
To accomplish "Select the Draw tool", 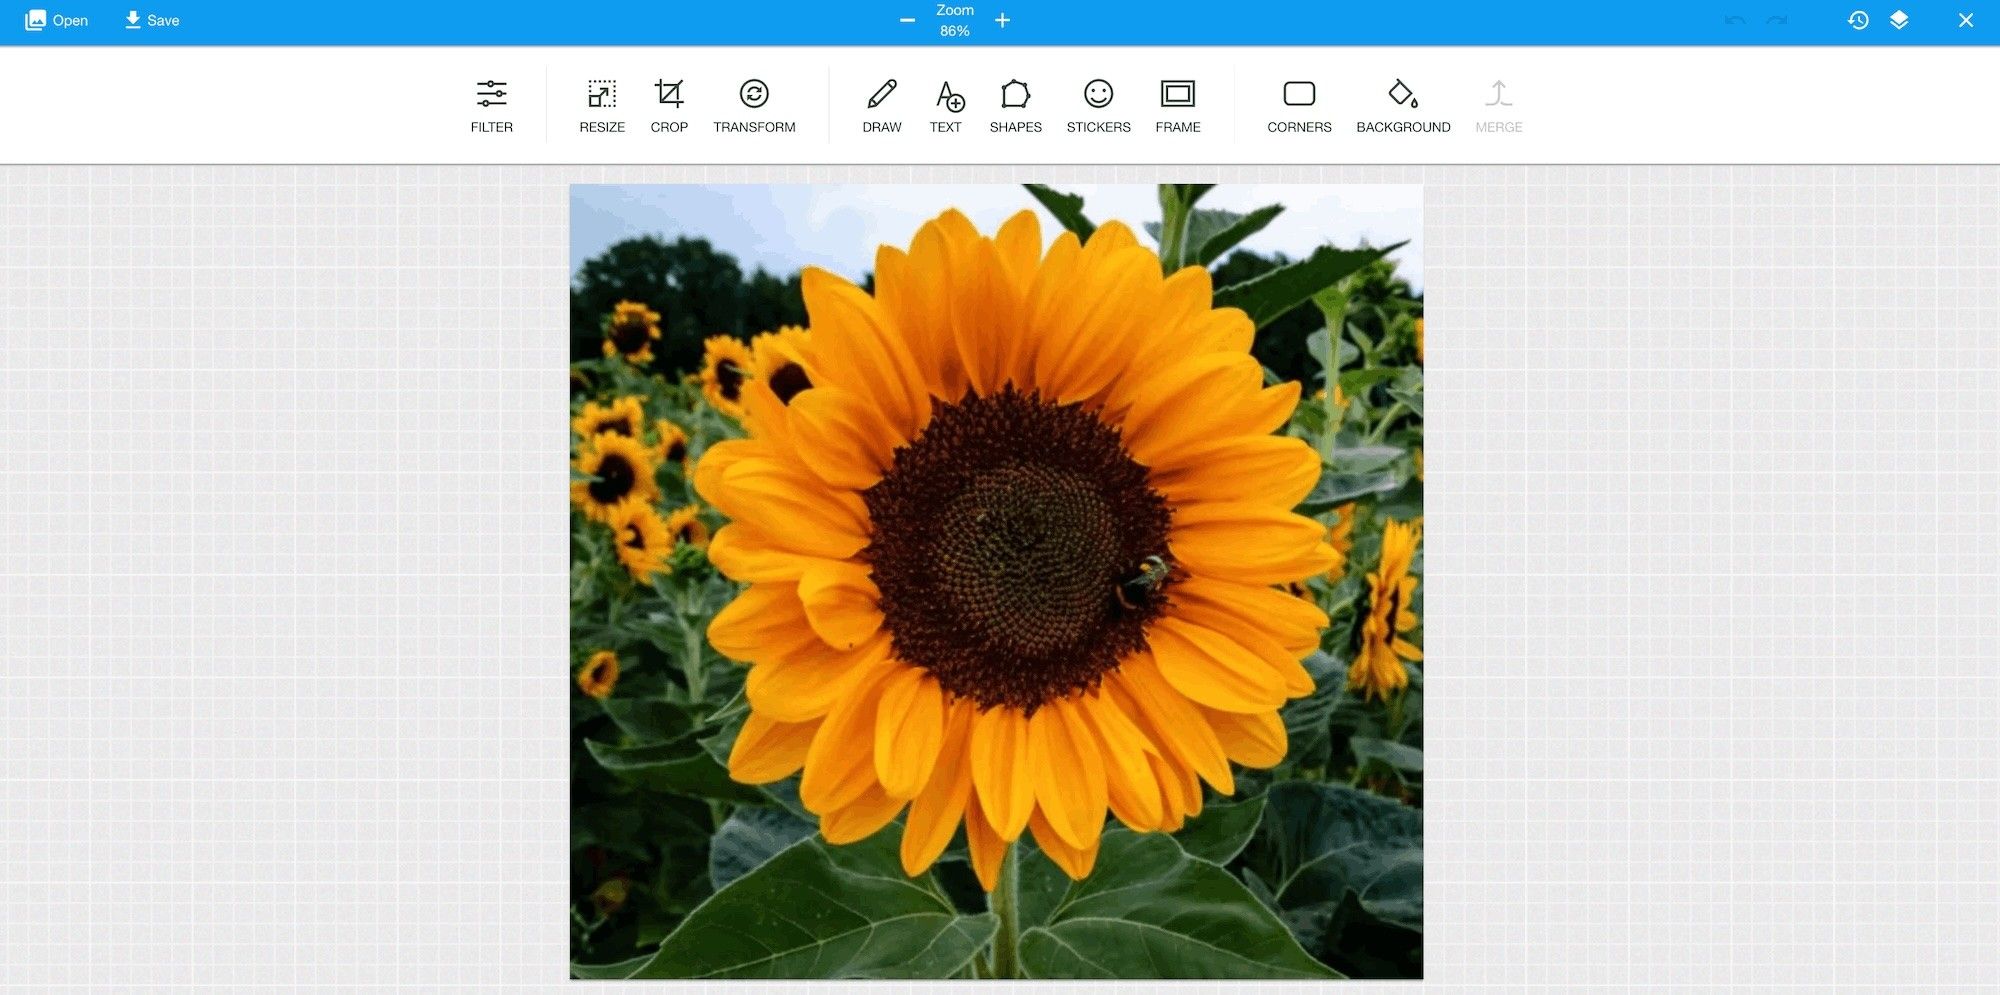I will pos(881,105).
